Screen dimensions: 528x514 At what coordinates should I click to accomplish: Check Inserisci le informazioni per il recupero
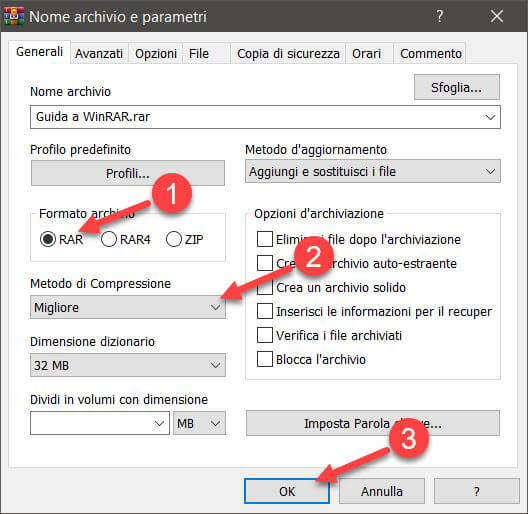[265, 311]
